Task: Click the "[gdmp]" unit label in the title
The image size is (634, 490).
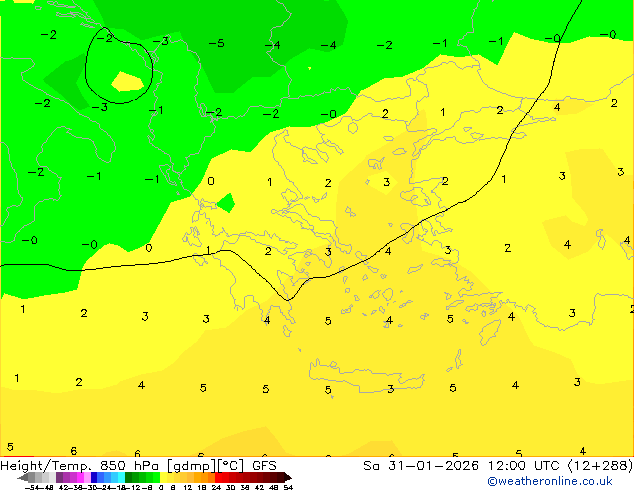Action: 192,466
